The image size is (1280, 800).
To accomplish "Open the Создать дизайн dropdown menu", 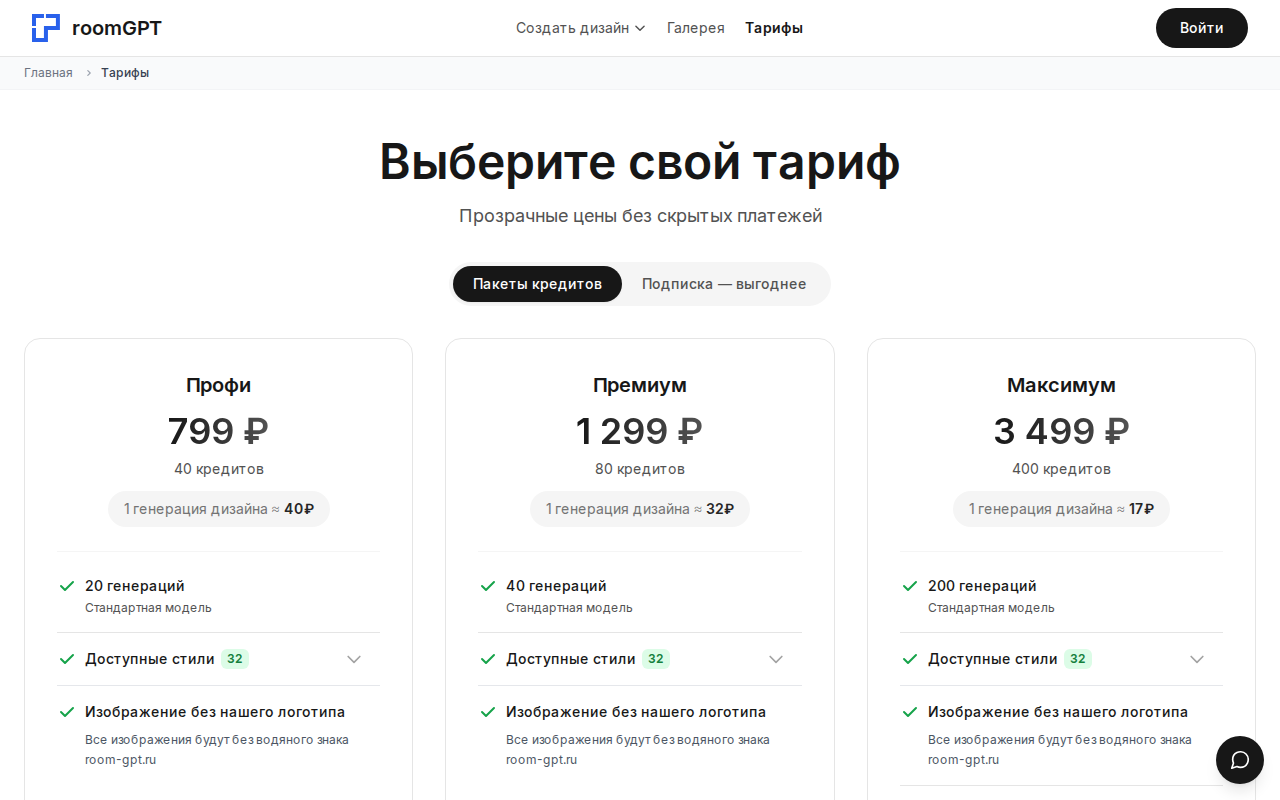I will point(580,28).
